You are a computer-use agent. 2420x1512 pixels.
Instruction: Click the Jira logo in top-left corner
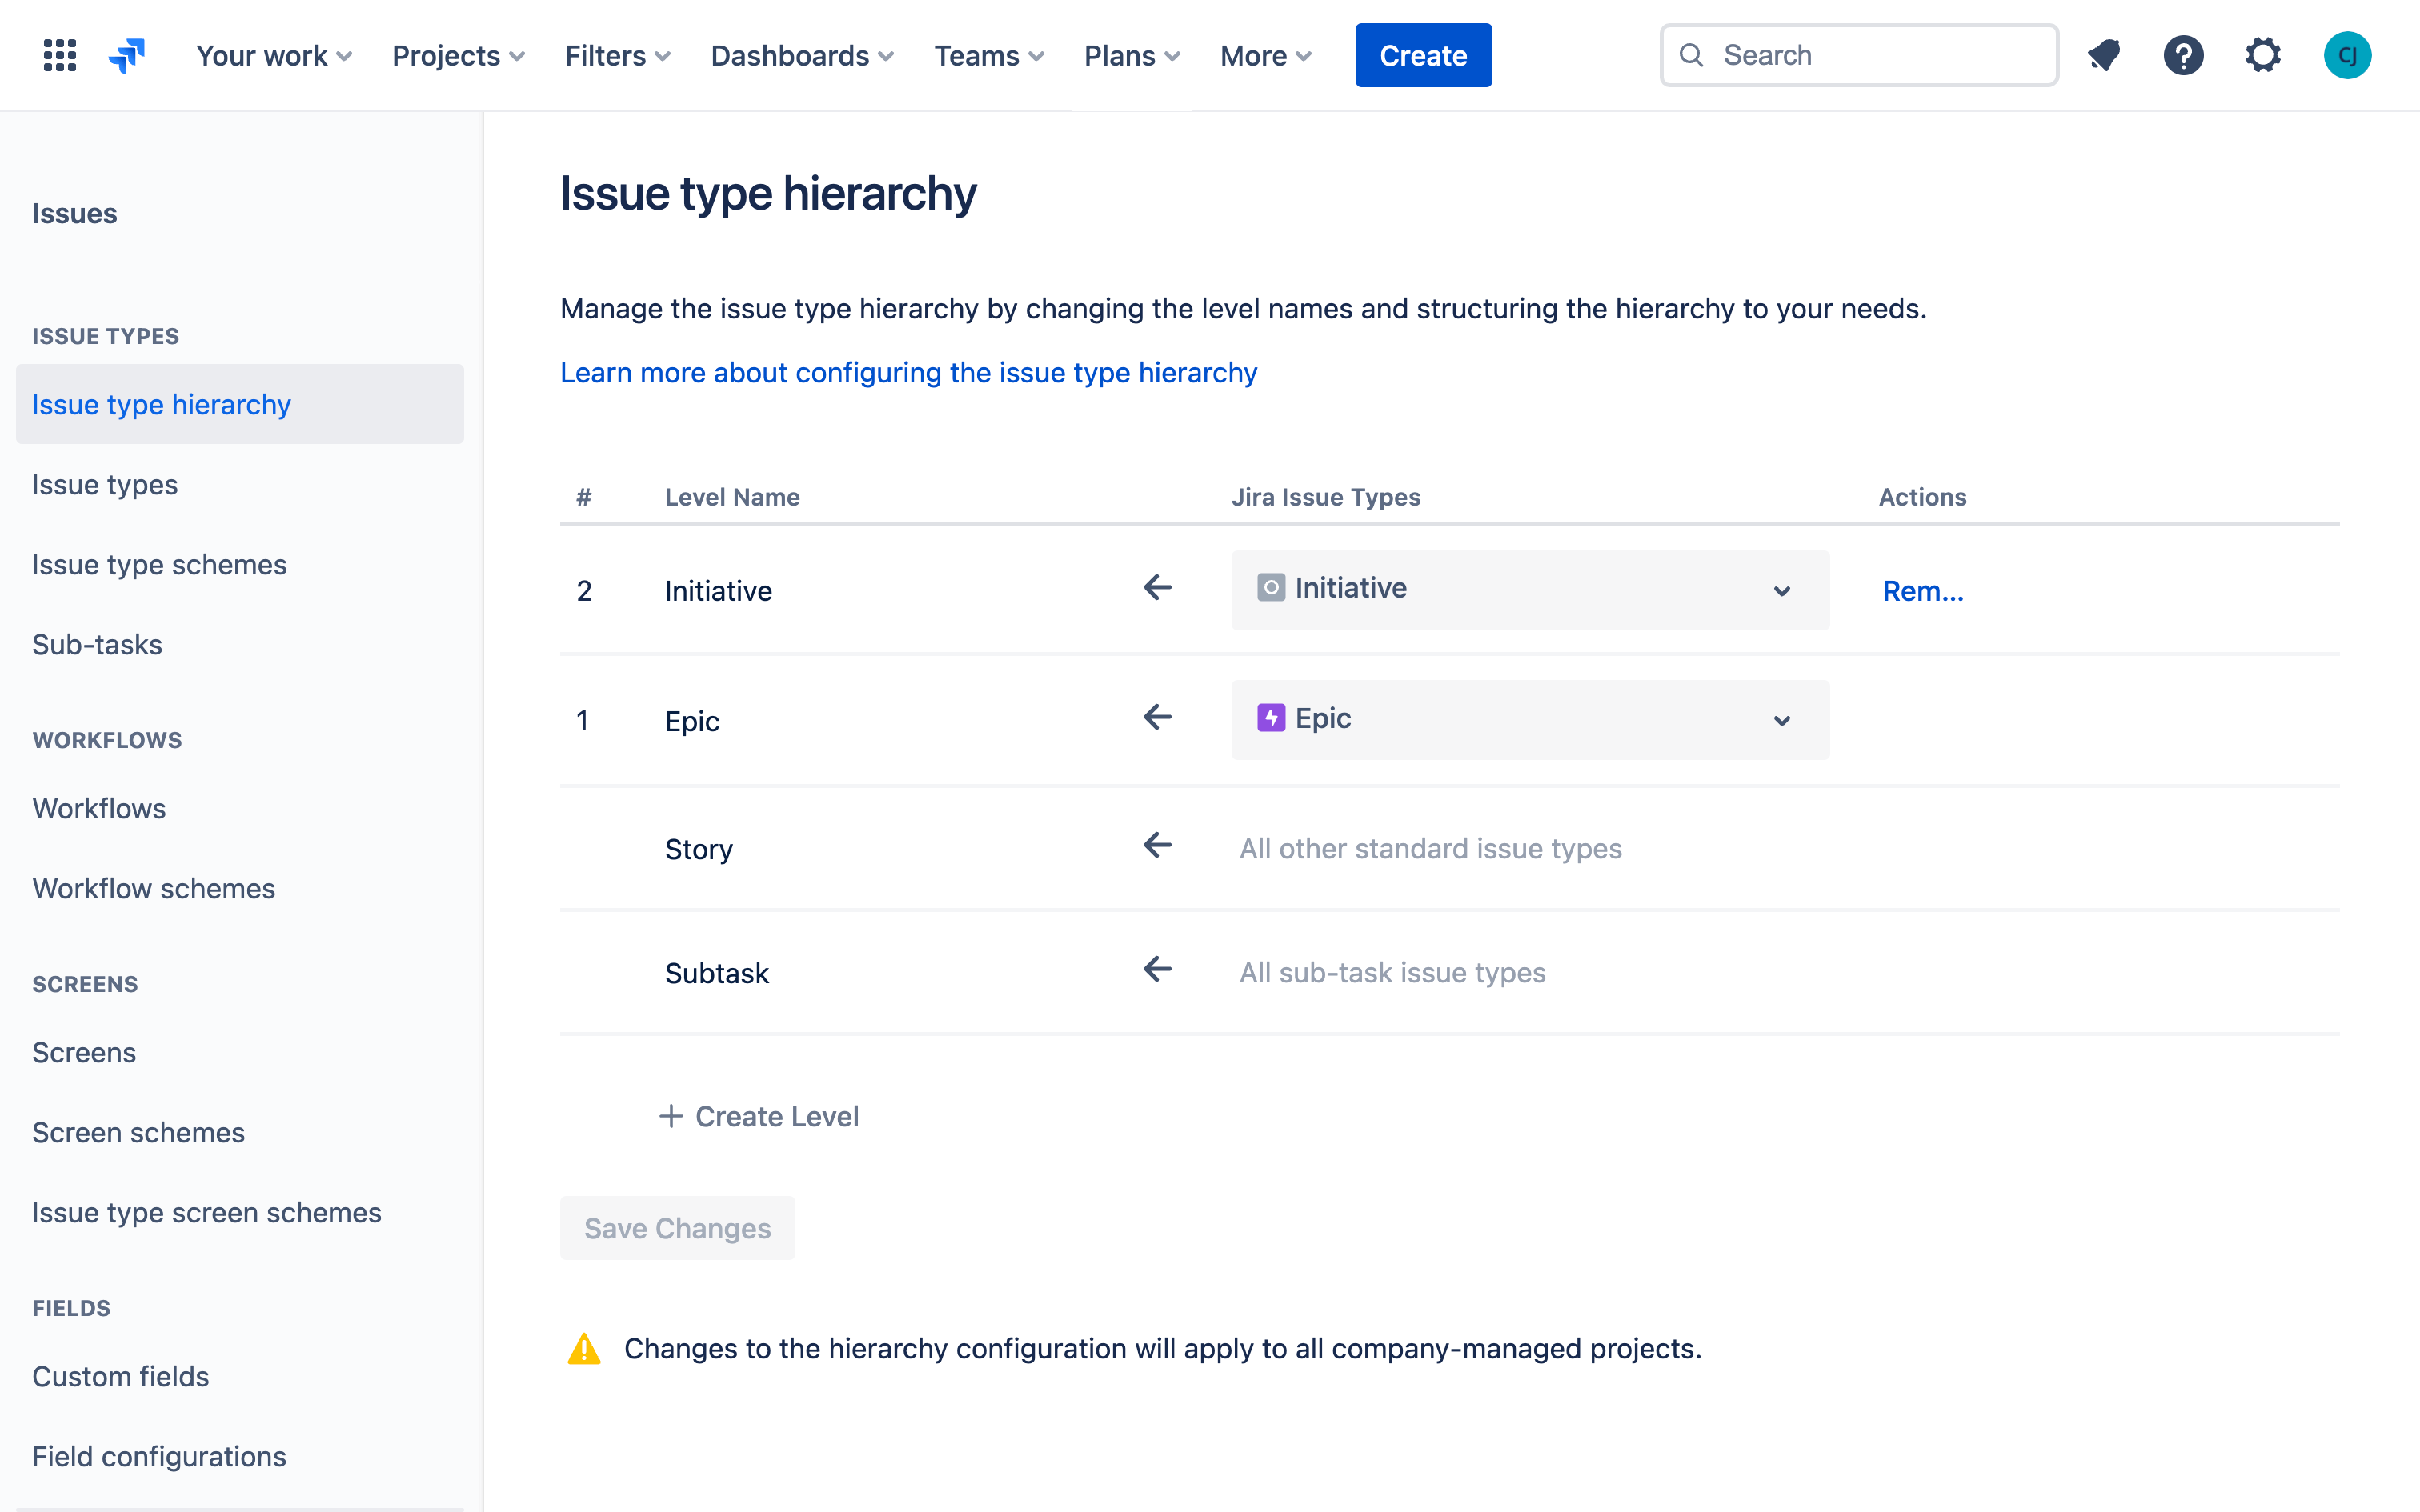coord(130,54)
